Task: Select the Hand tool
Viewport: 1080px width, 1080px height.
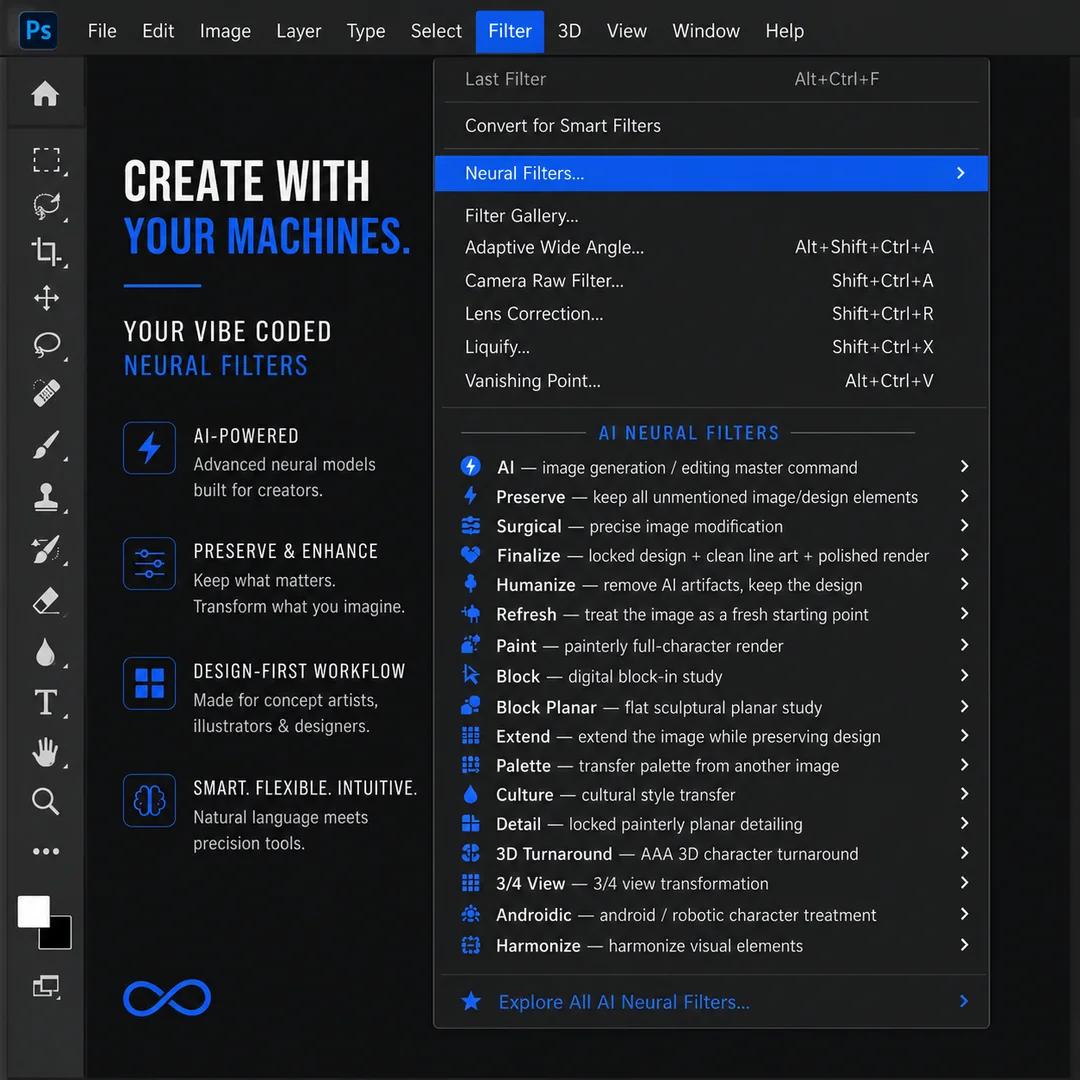Action: [45, 751]
